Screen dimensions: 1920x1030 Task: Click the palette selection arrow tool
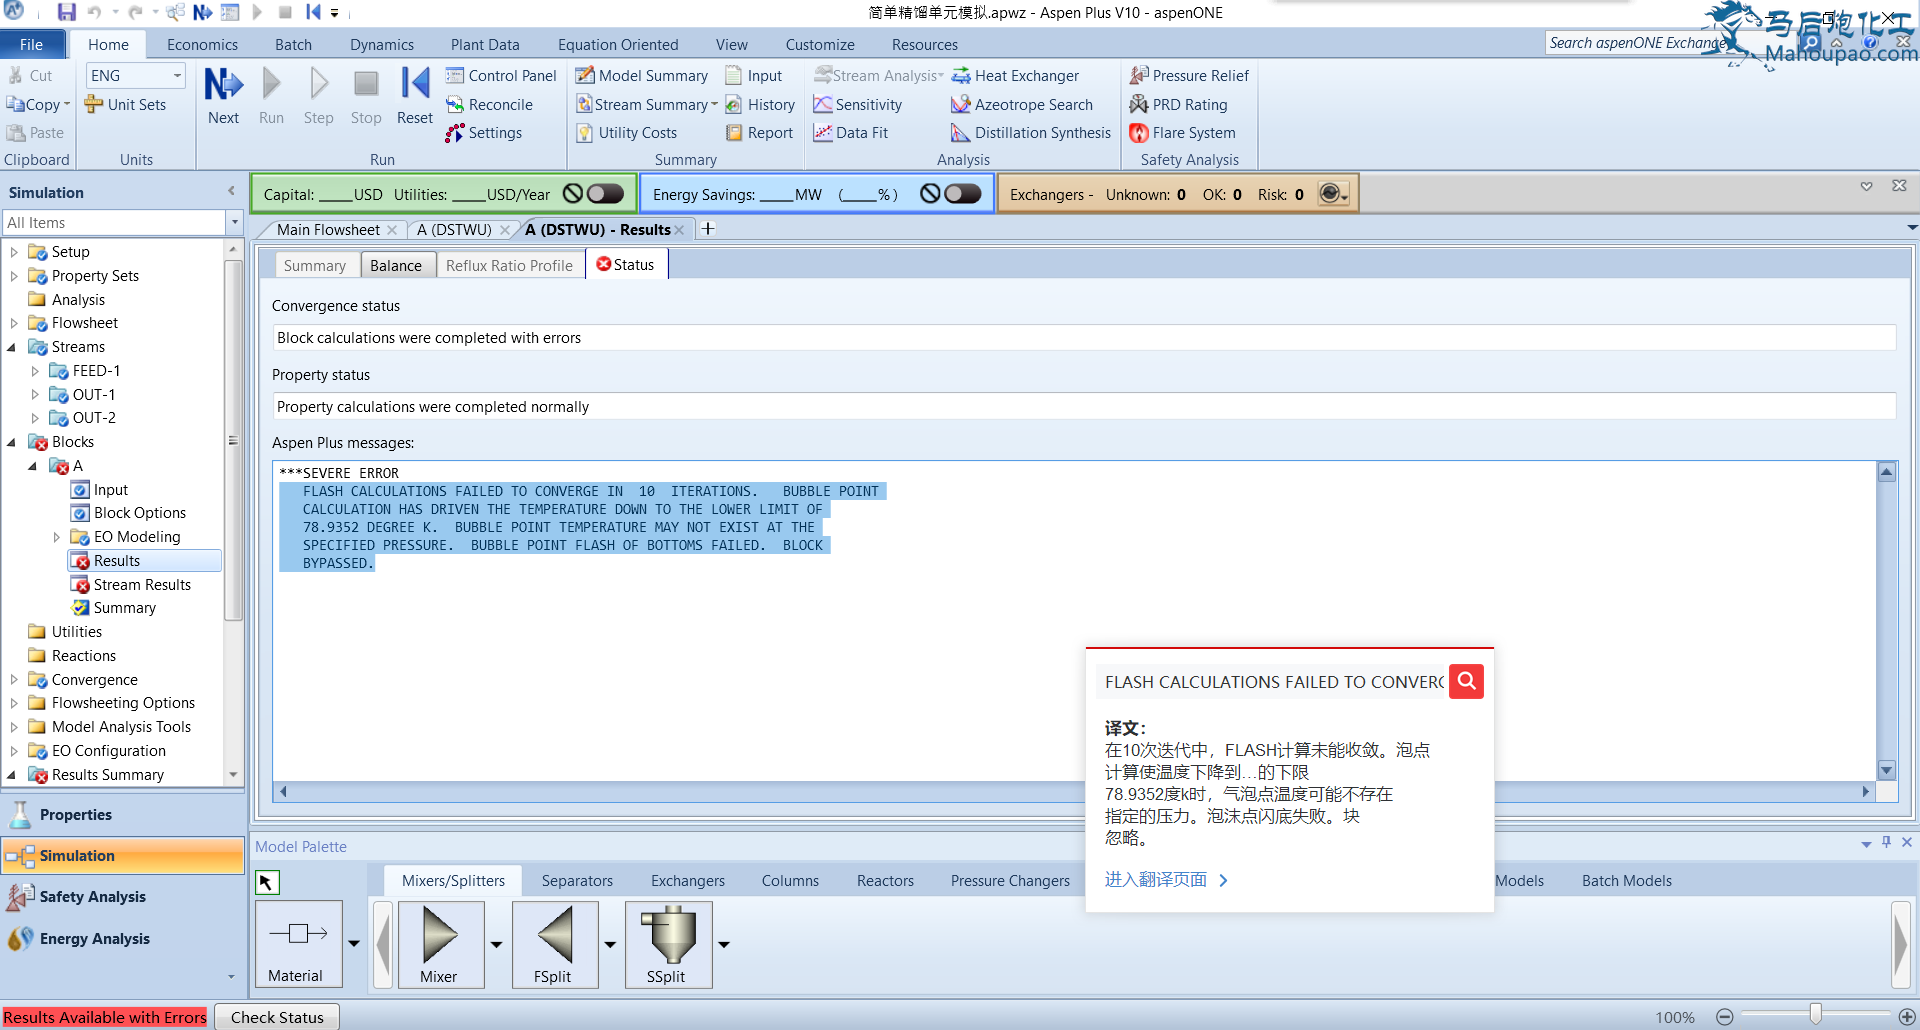(267, 882)
